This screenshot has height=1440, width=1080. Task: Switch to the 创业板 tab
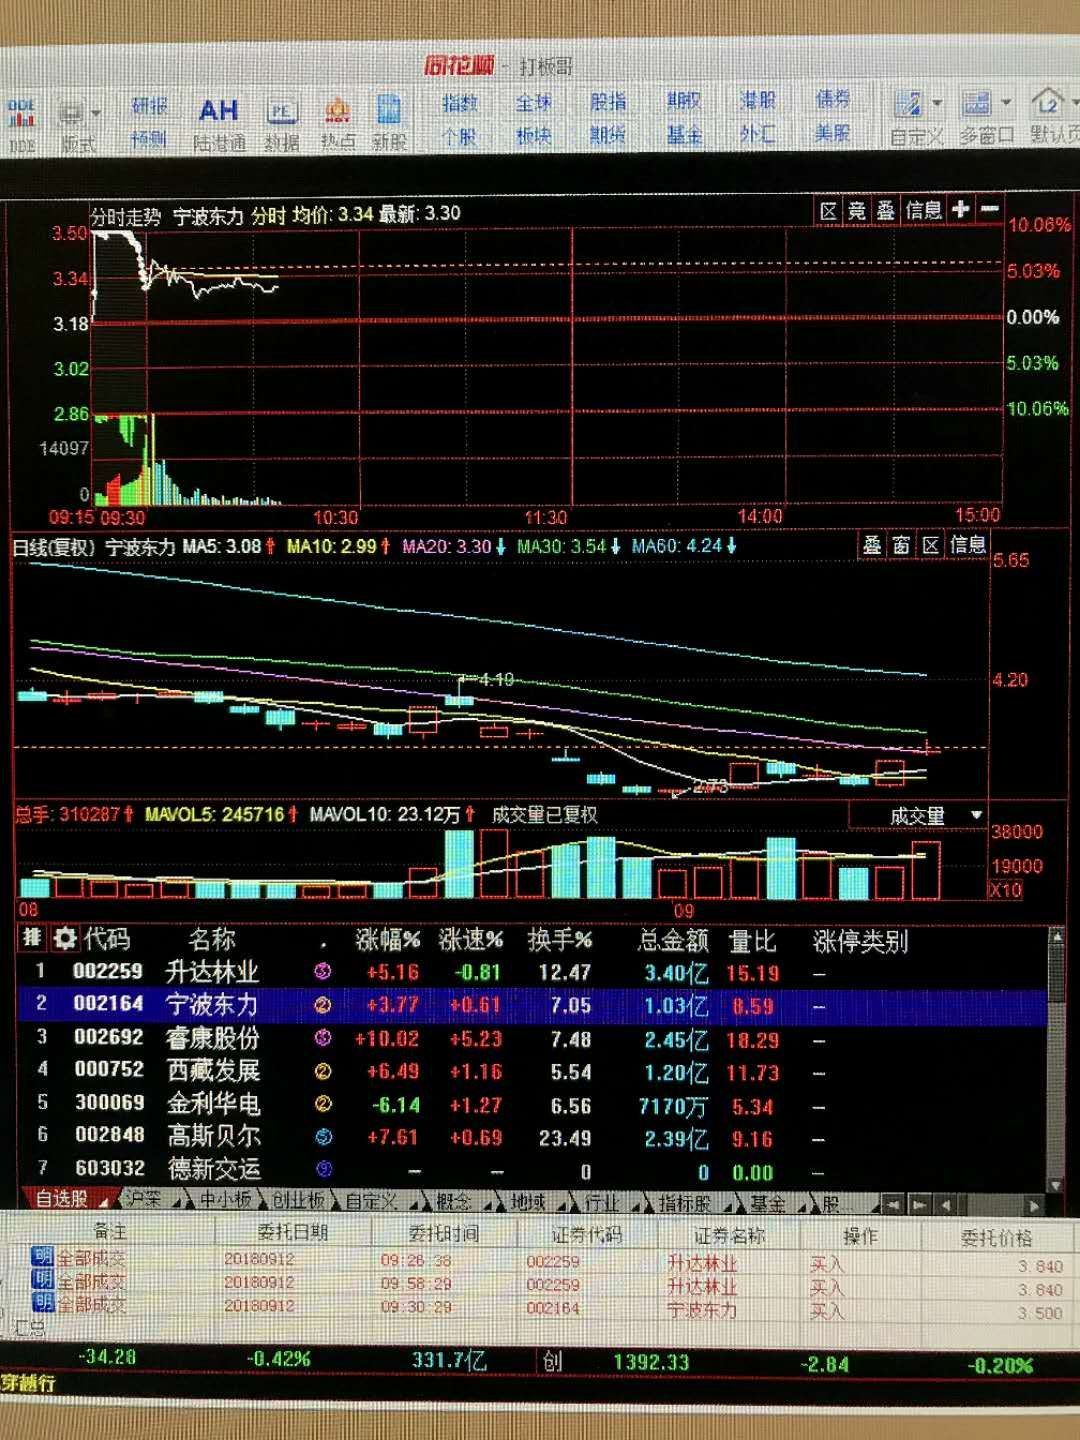coord(298,1201)
